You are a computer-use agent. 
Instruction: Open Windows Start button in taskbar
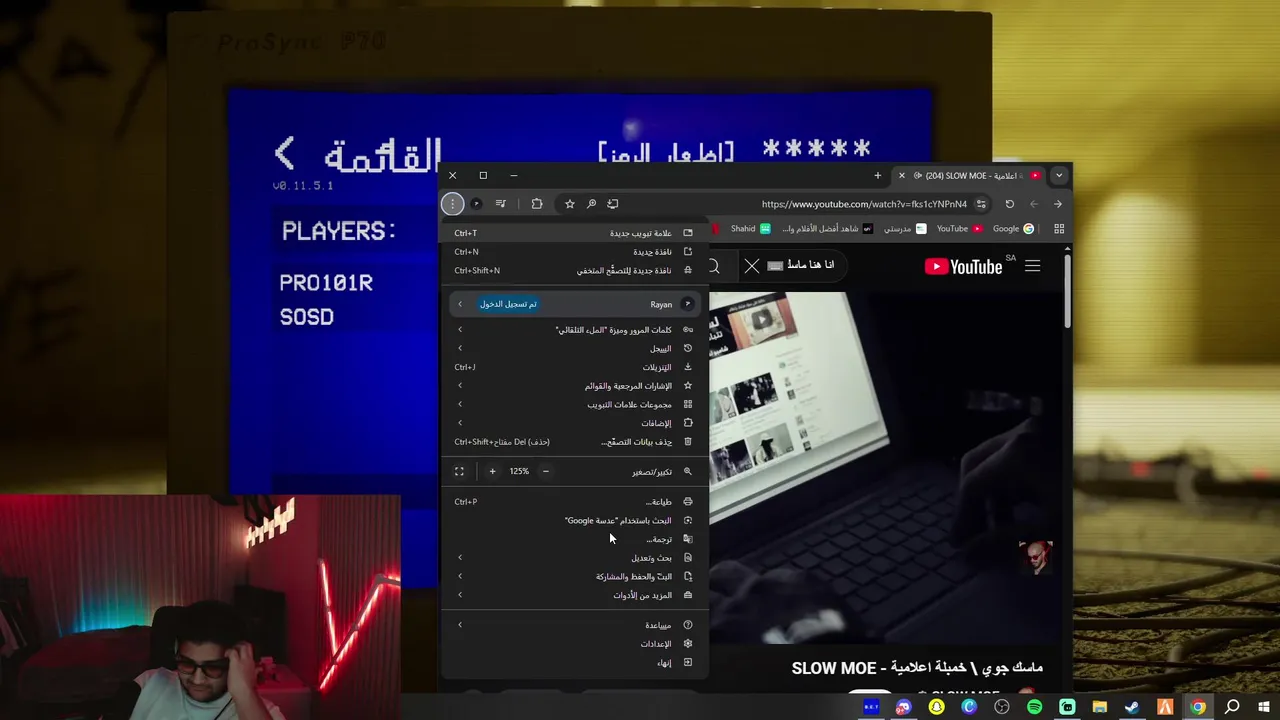[1264, 707]
